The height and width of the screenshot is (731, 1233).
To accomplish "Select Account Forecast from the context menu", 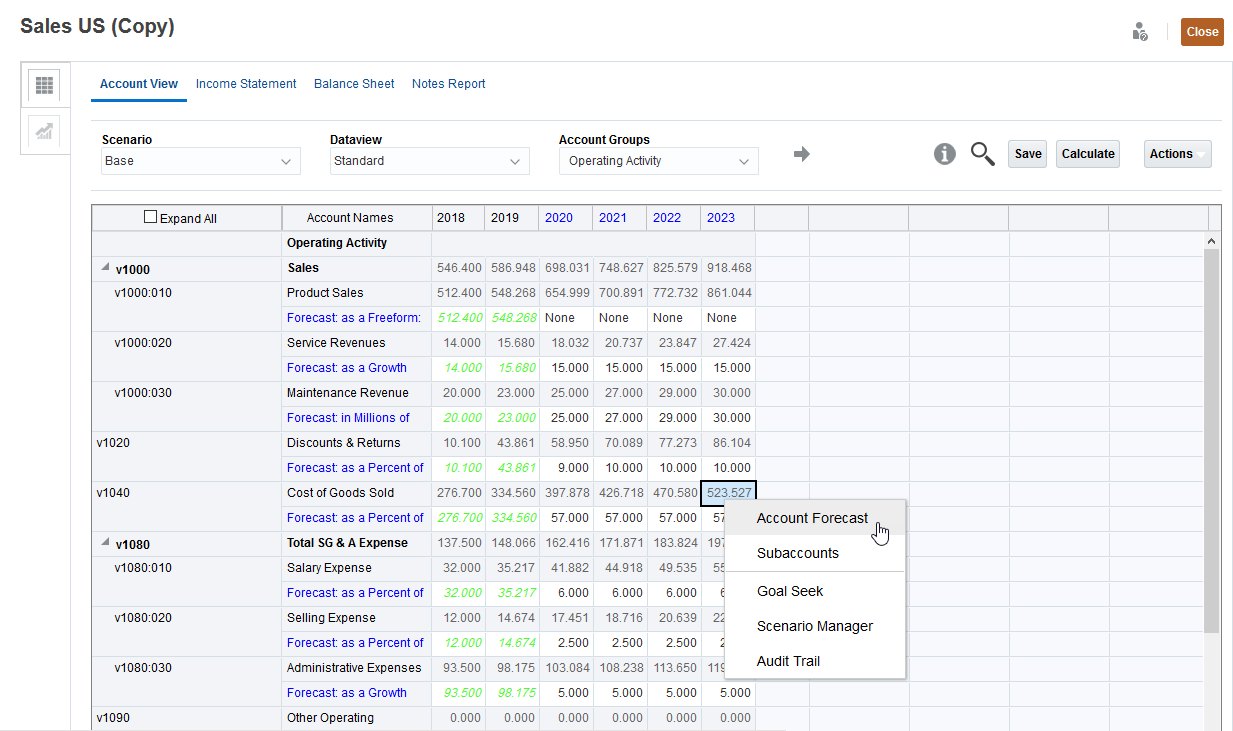I will [x=812, y=518].
